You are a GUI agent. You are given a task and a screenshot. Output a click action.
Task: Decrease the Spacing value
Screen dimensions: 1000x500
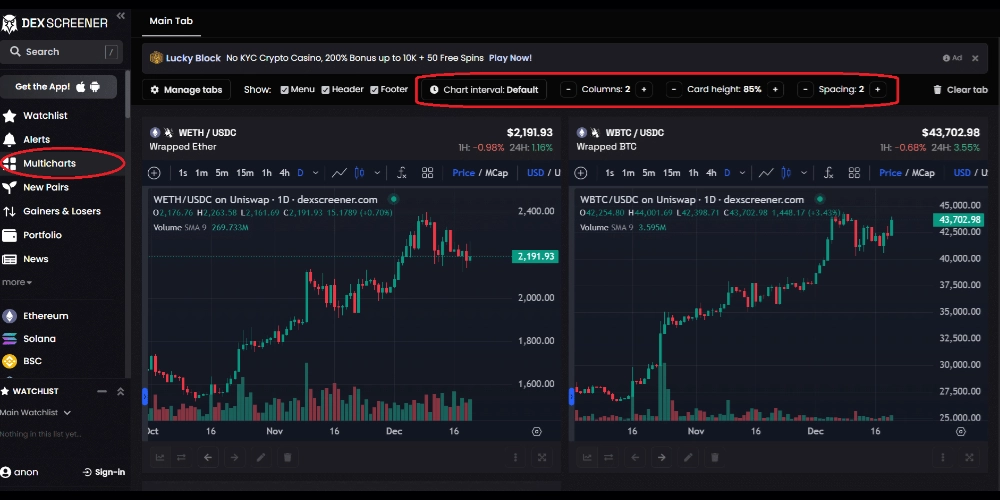tap(805, 90)
